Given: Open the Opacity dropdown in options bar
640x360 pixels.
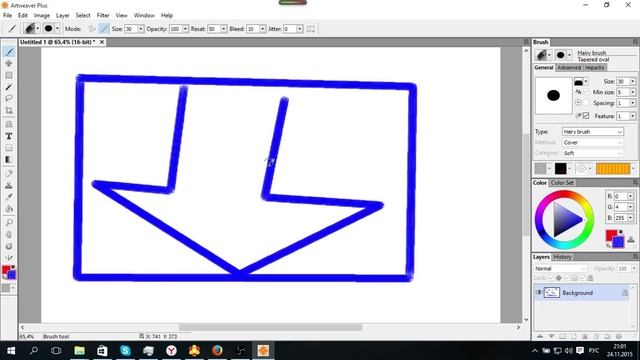Looking at the screenshot, I should pos(185,29).
